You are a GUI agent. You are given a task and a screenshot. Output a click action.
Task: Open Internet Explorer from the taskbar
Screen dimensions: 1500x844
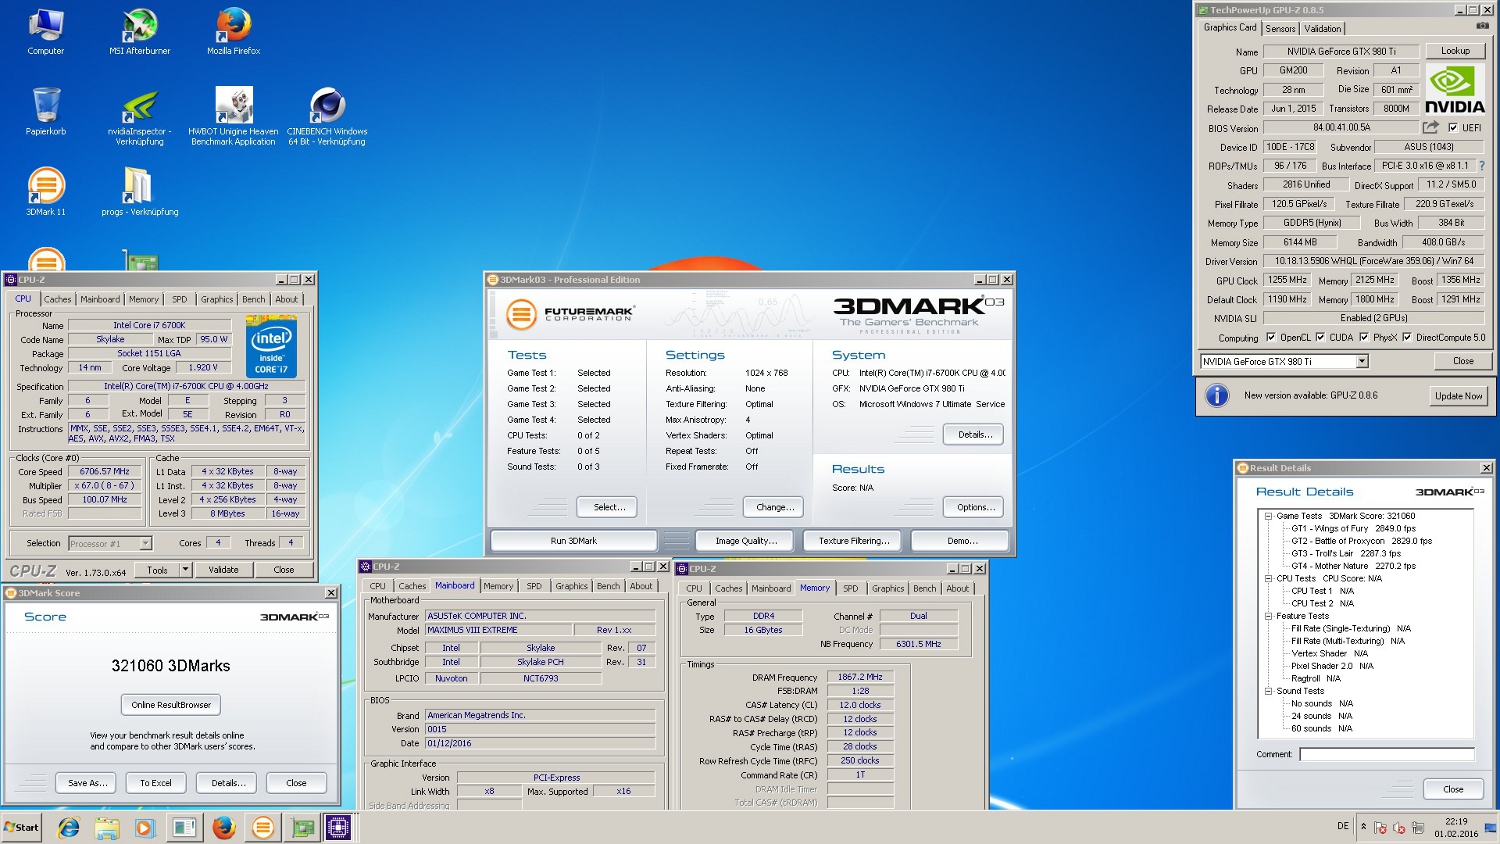[68, 827]
